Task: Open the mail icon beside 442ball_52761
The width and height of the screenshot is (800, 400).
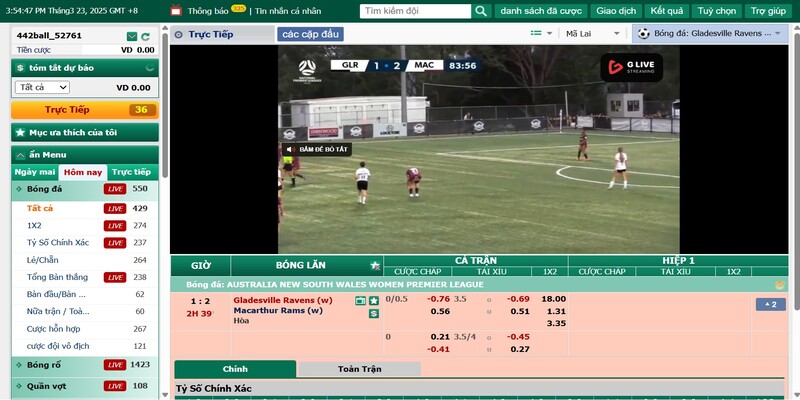Action: point(132,36)
